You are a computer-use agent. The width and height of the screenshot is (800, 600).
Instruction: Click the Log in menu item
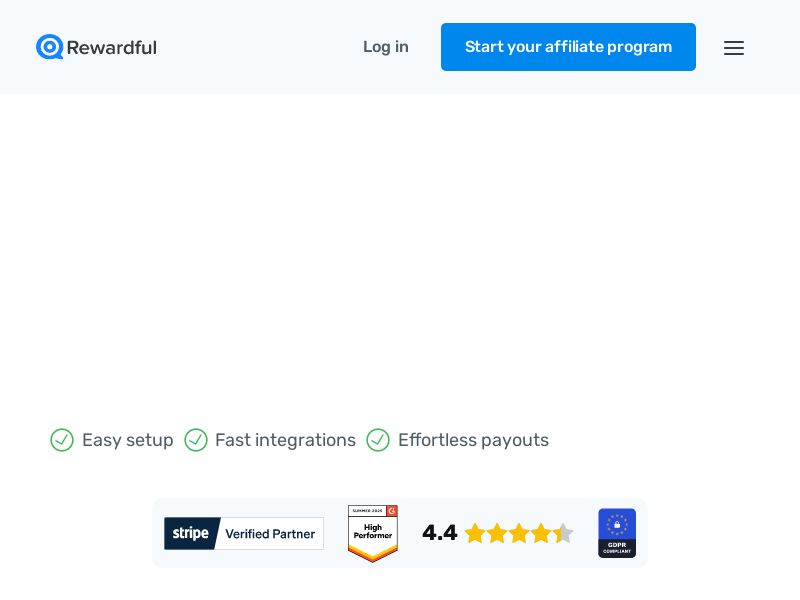(386, 47)
